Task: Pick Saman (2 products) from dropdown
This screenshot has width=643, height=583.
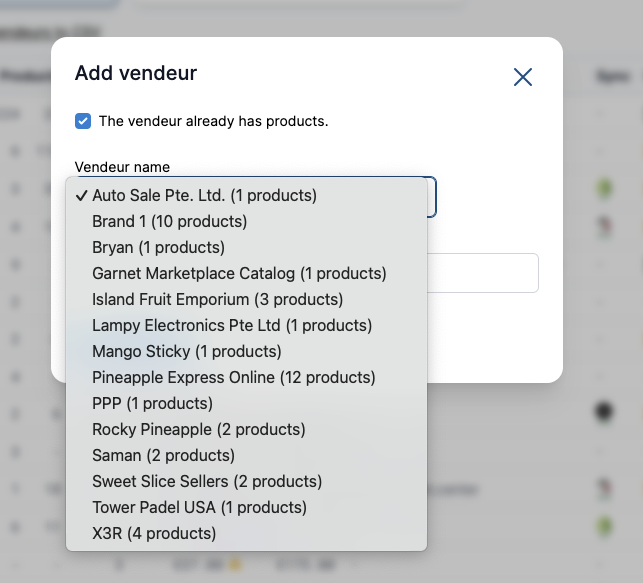Action: tap(246, 455)
